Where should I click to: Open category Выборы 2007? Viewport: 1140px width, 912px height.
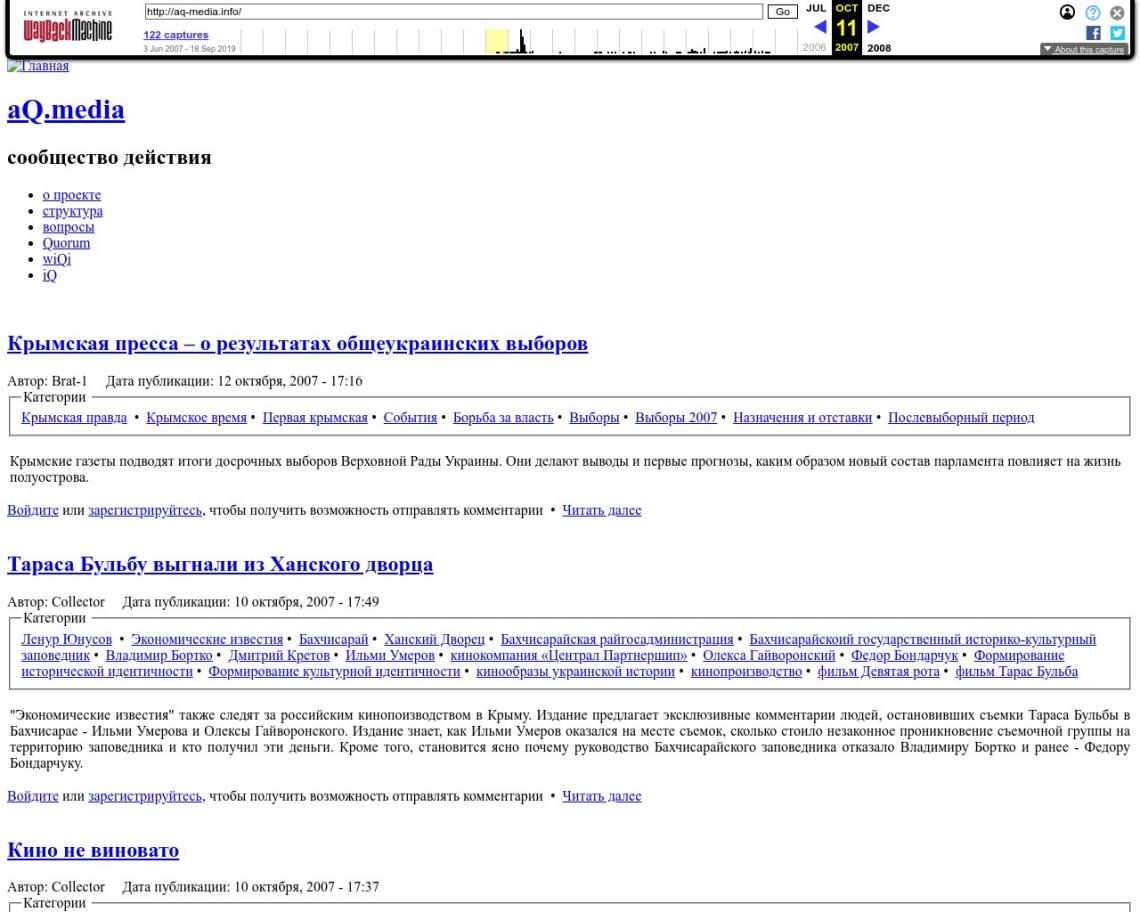pos(676,417)
